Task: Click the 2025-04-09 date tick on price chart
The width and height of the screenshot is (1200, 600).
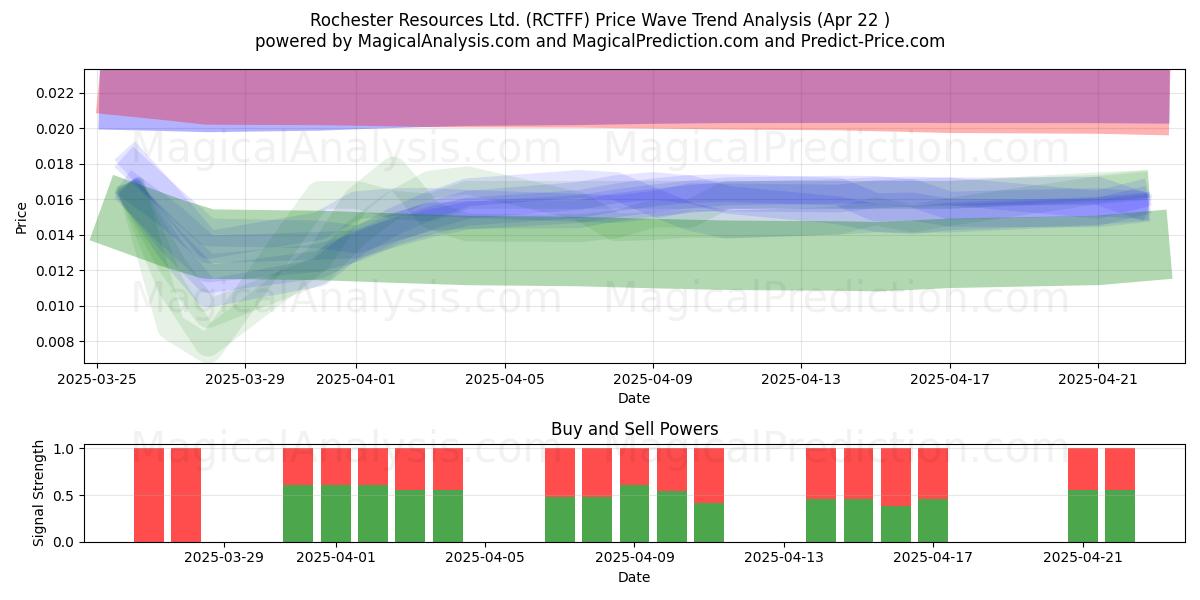Action: click(653, 379)
